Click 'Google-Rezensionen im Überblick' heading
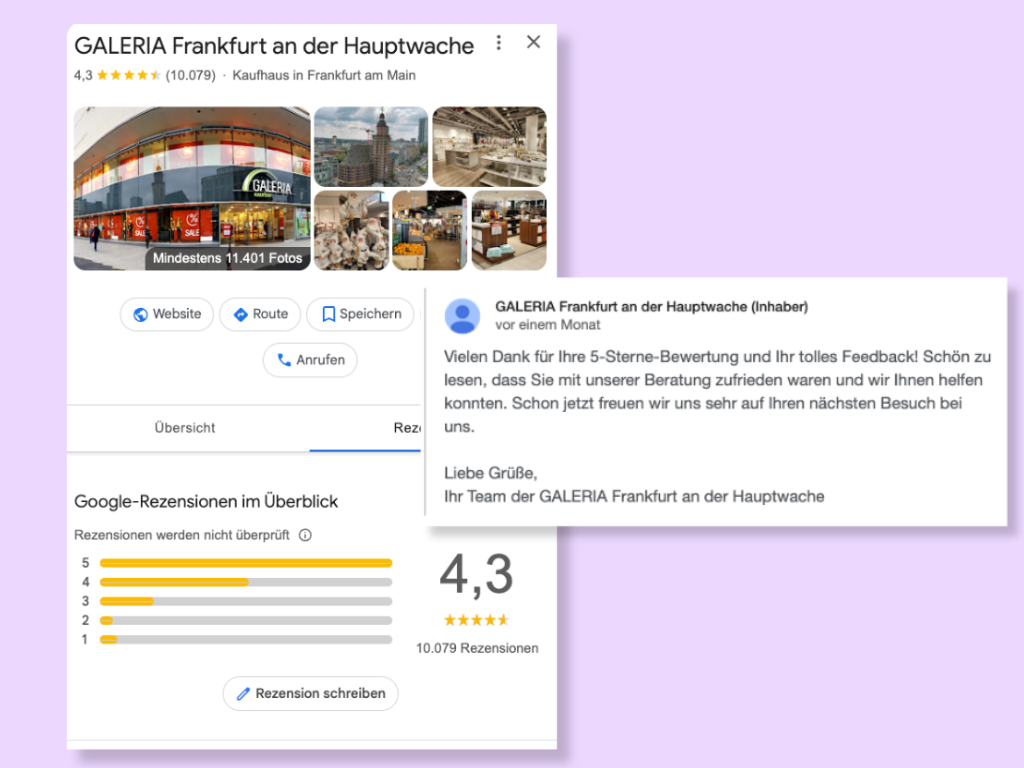This screenshot has width=1024, height=768. (x=206, y=502)
